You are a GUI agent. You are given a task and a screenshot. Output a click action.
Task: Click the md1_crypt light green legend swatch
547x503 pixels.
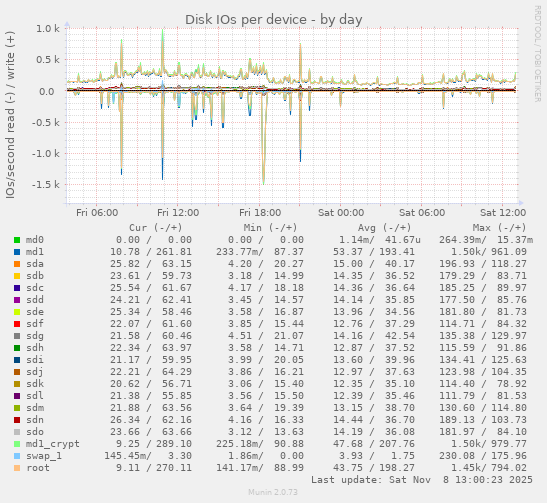(x=17, y=444)
